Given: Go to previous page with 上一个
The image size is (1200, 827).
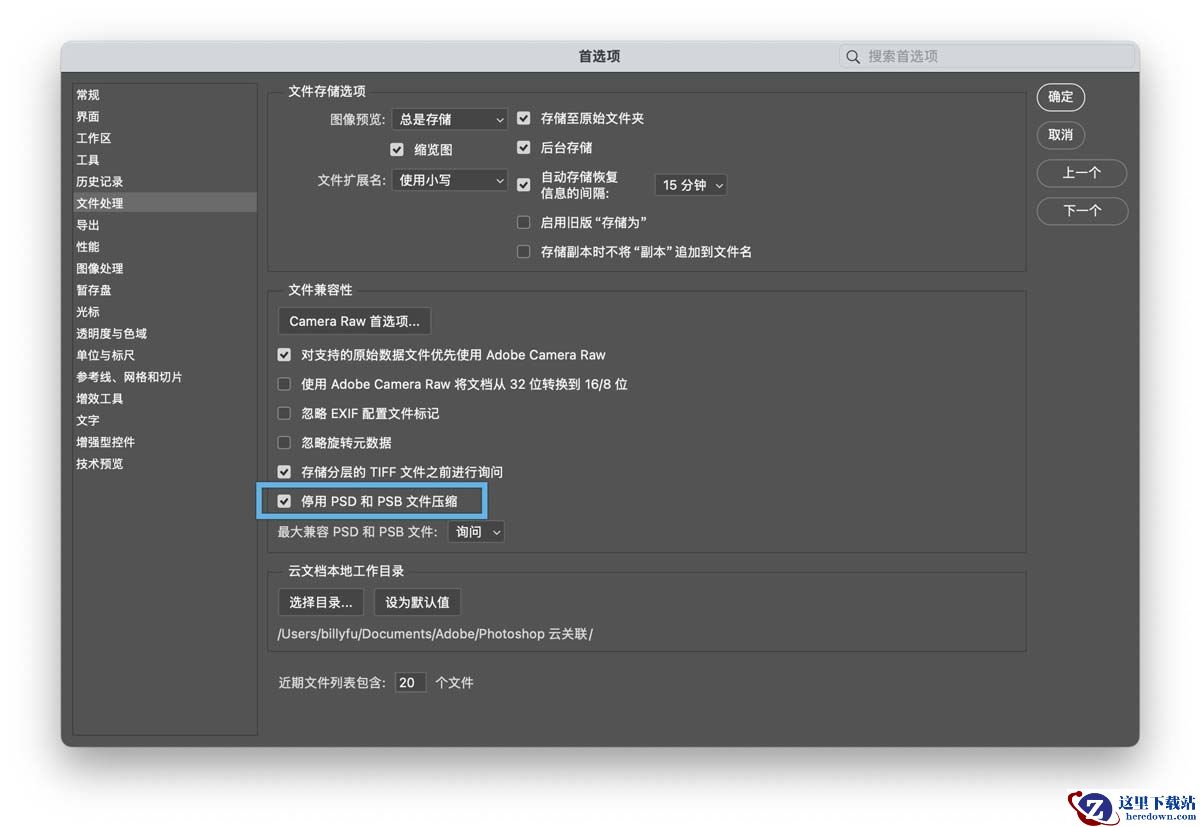Looking at the screenshot, I should pyautogui.click(x=1082, y=173).
